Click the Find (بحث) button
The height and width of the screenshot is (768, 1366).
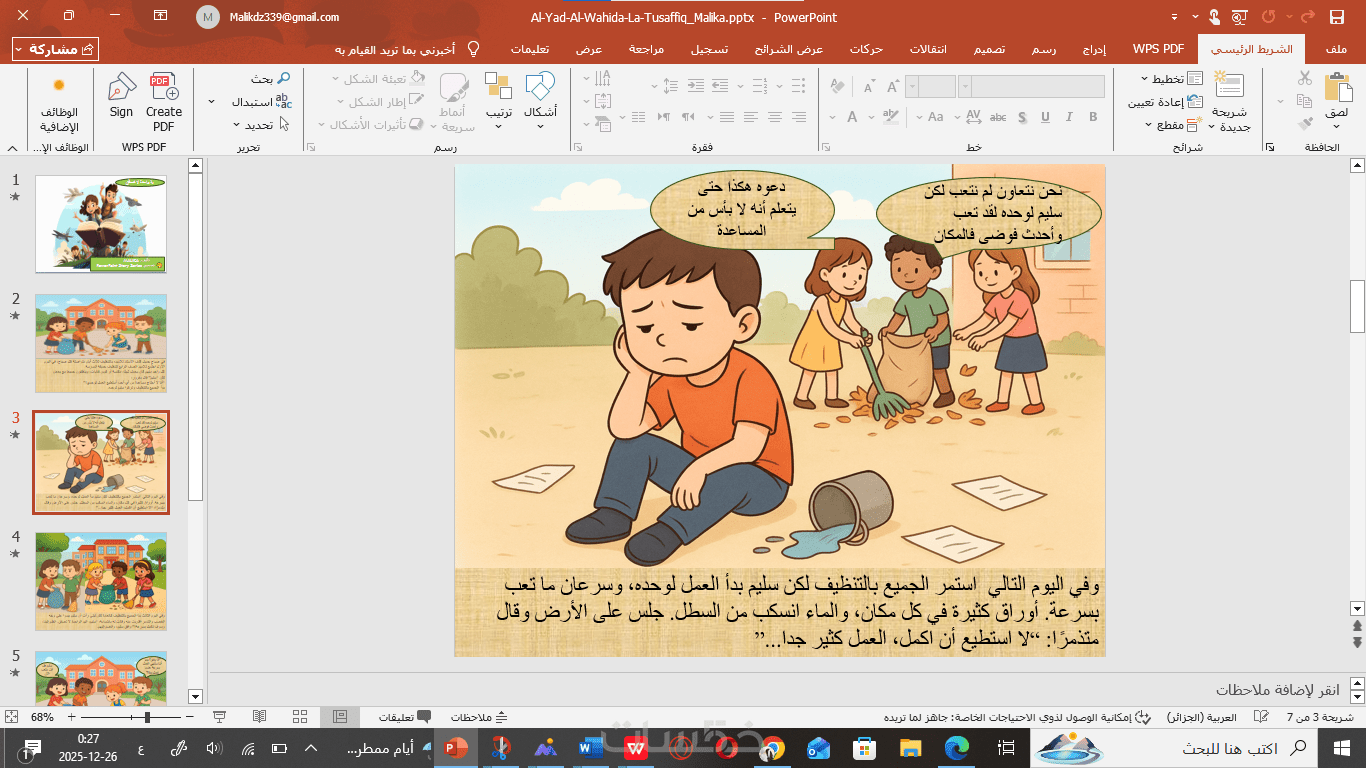pos(270,79)
